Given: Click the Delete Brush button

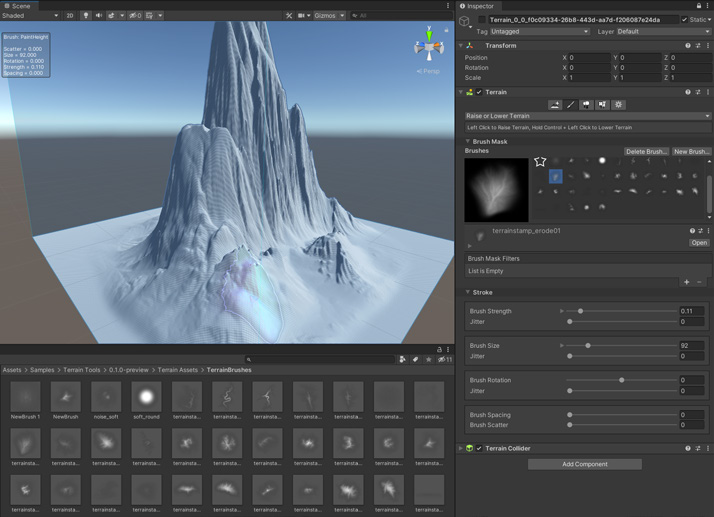Looking at the screenshot, I should pos(646,151).
